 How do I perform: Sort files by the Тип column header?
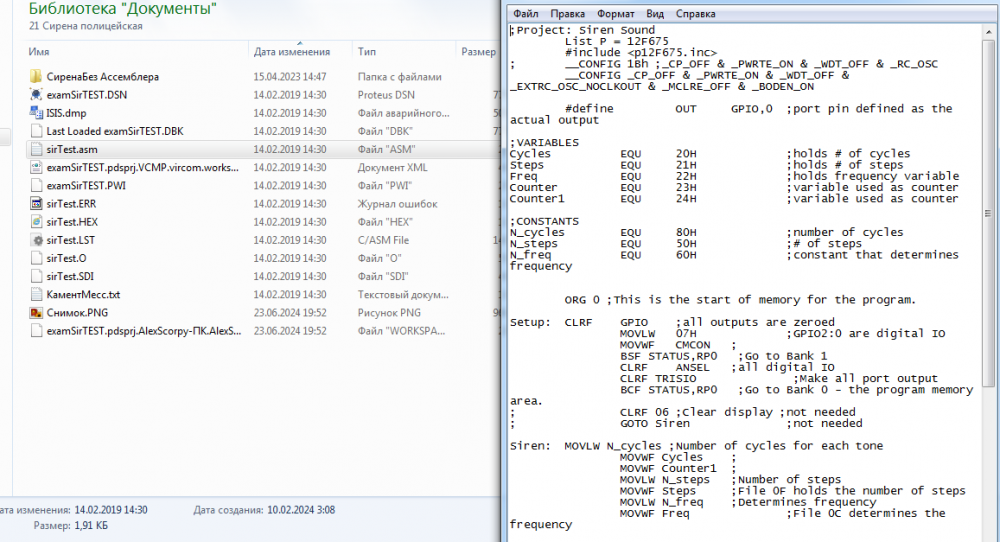tap(366, 52)
